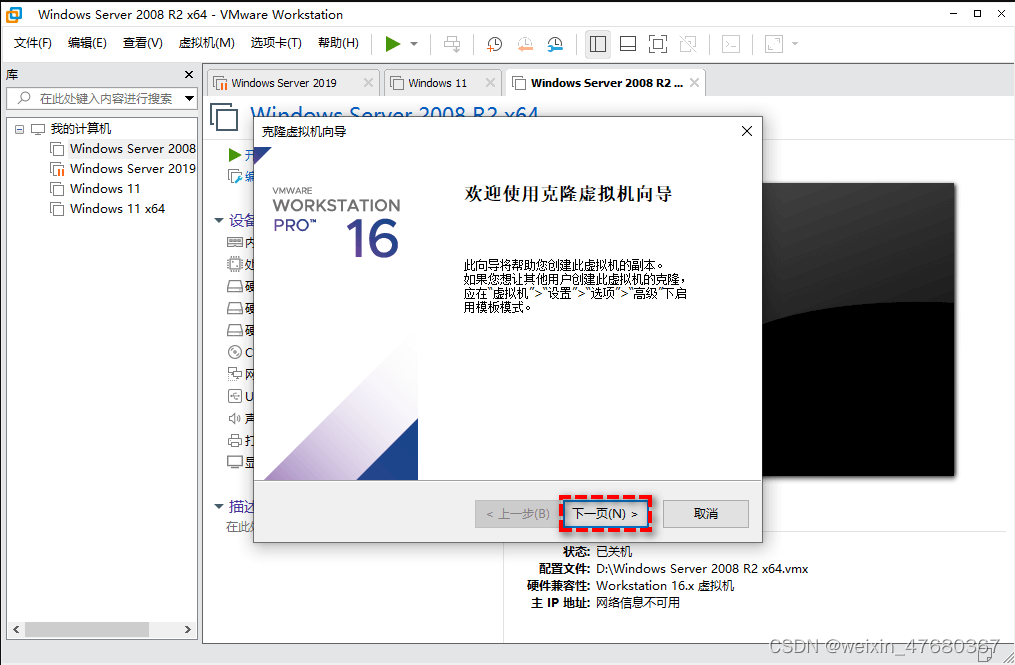This screenshot has width=1015, height=665.
Task: Click the stretch guest display icon
Action: (x=774, y=44)
